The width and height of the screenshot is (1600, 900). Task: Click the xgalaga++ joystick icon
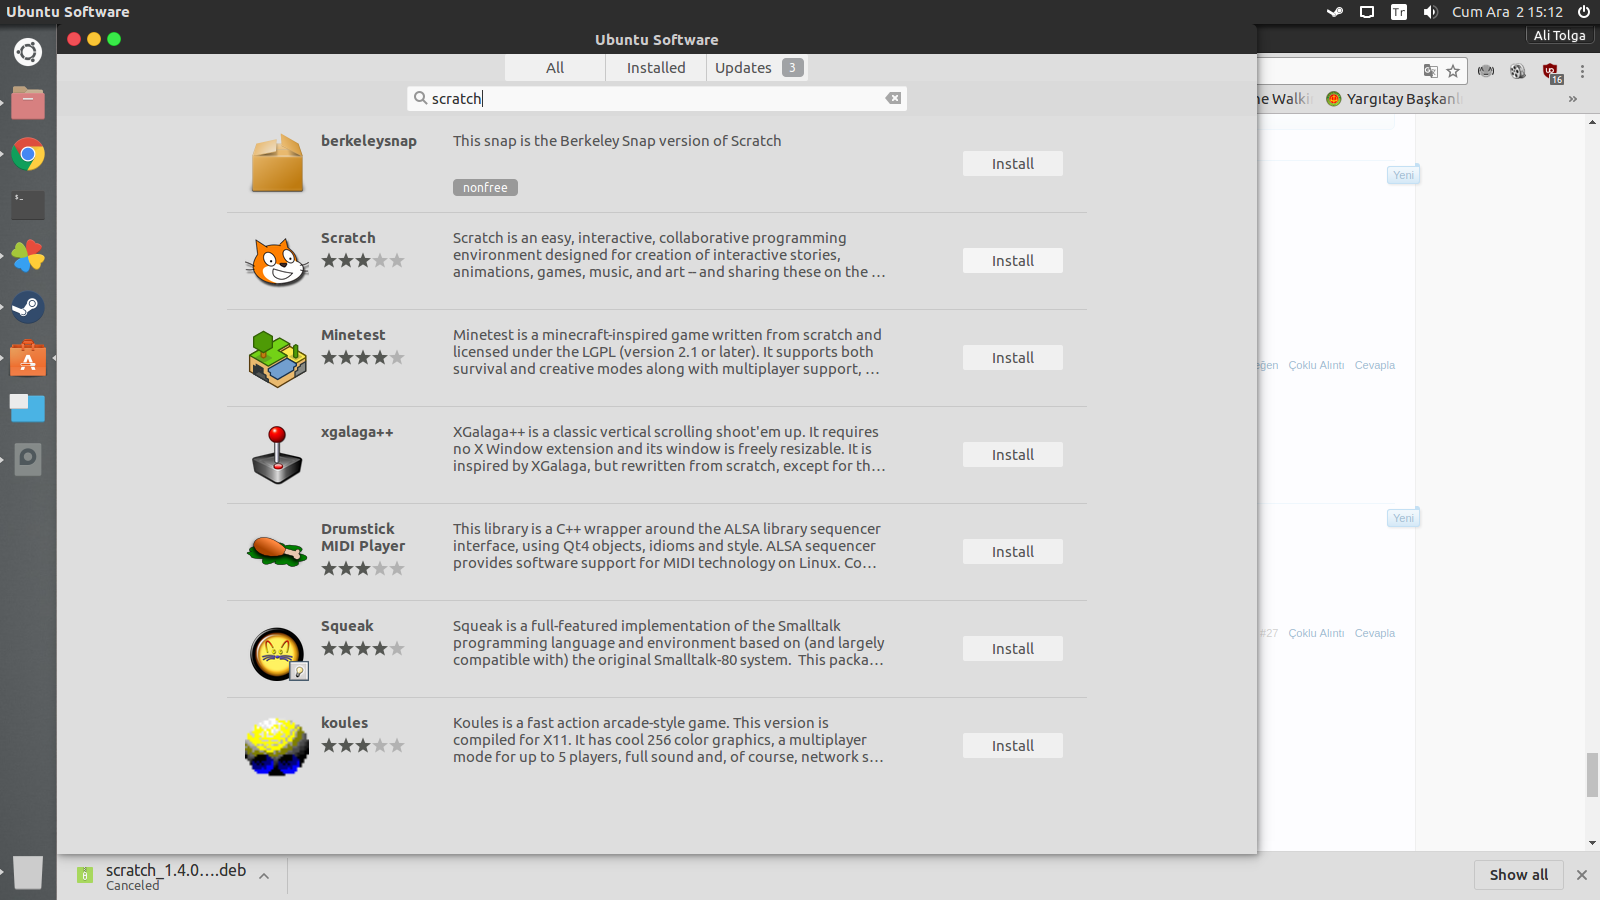[x=277, y=455]
